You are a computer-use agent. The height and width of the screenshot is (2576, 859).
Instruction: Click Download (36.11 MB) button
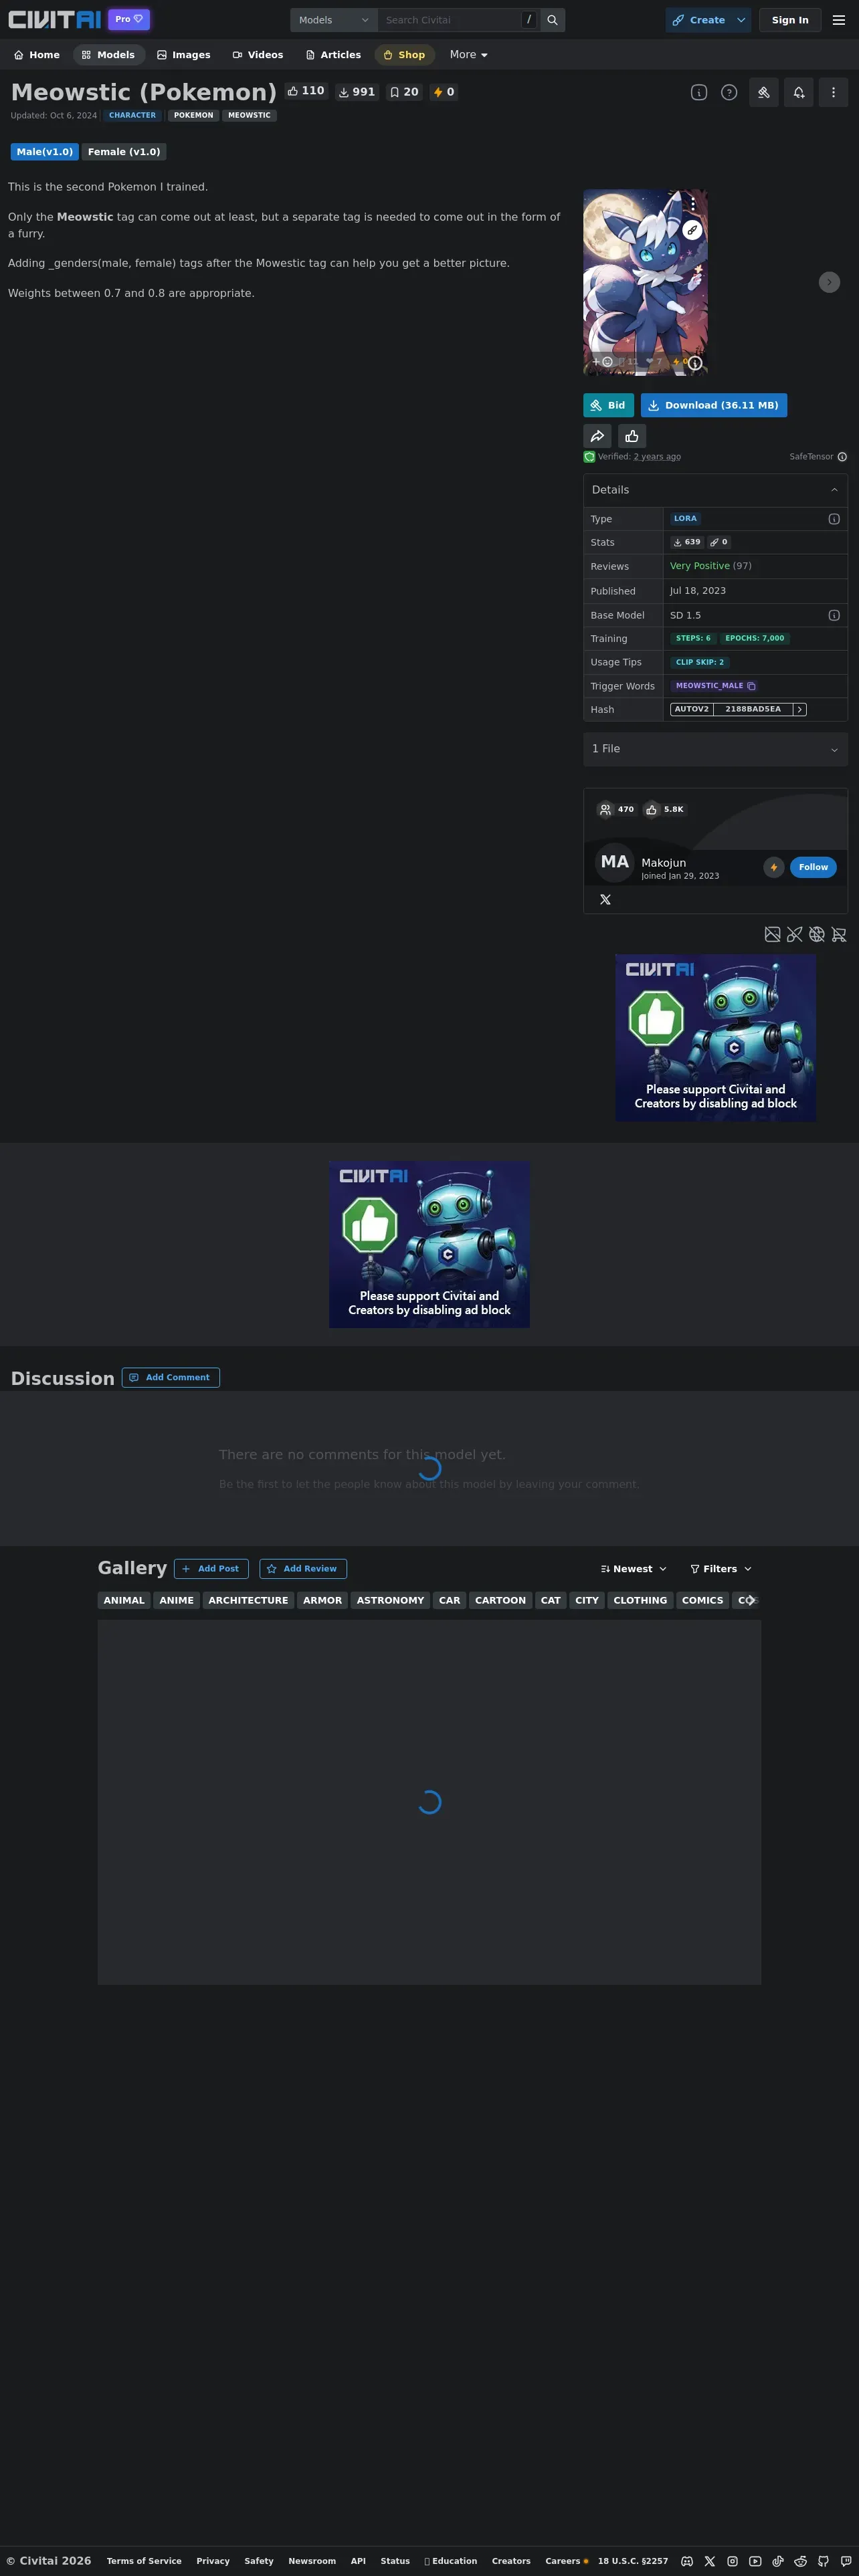714,405
